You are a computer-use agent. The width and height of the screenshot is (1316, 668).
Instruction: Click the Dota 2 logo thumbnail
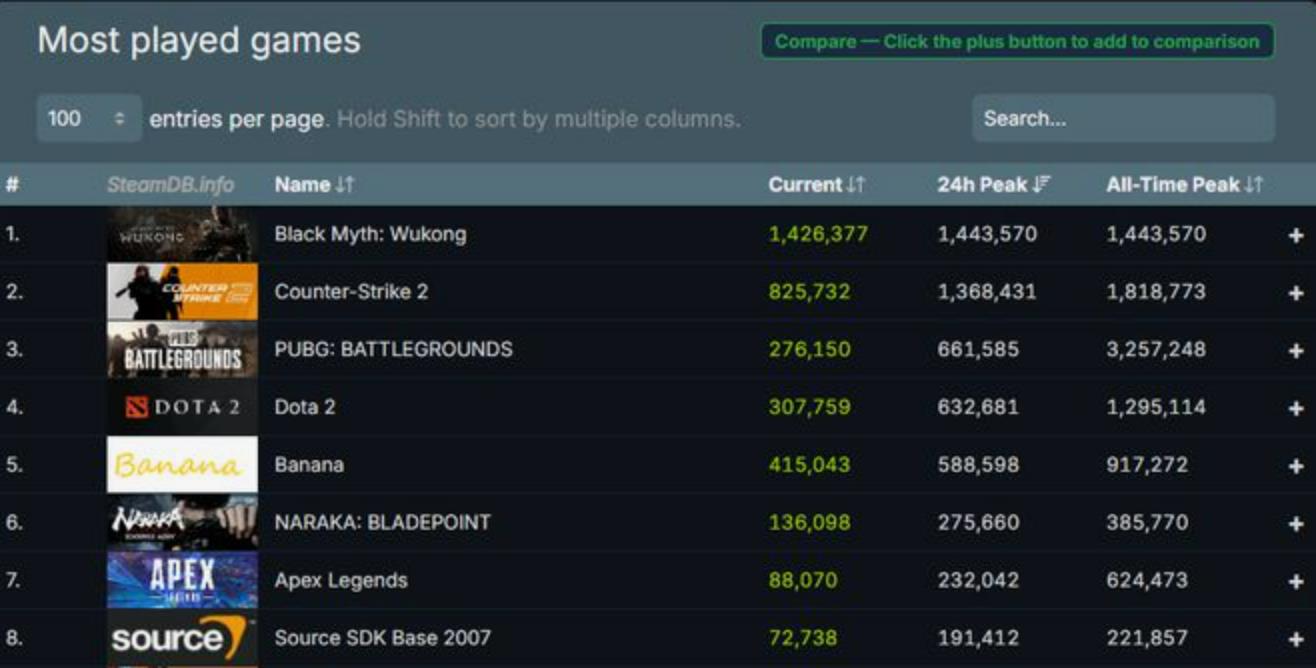182,407
